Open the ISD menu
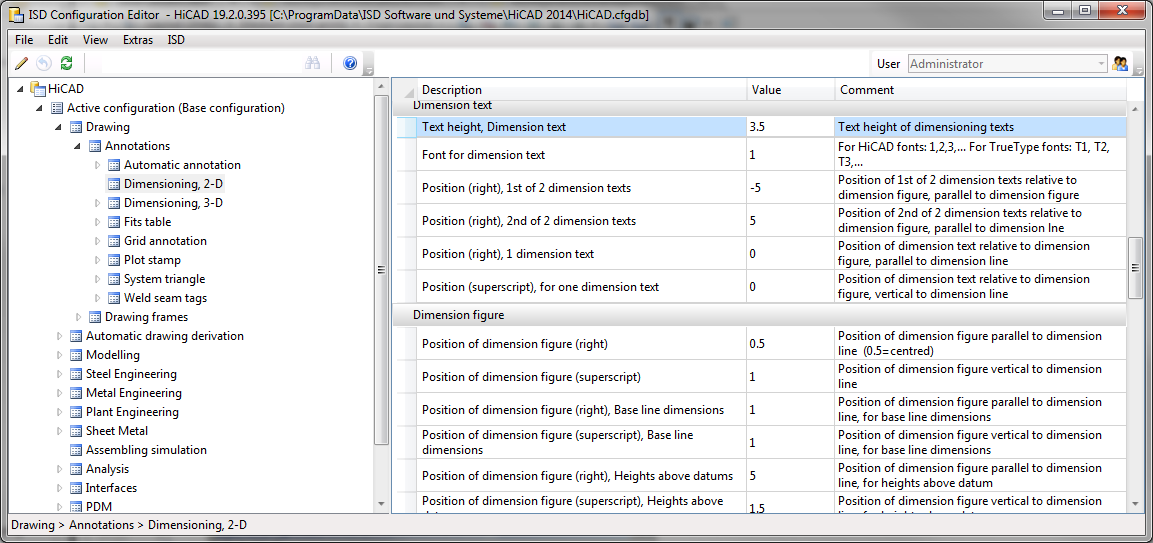Viewport: 1153px width, 543px height. pyautogui.click(x=176, y=40)
